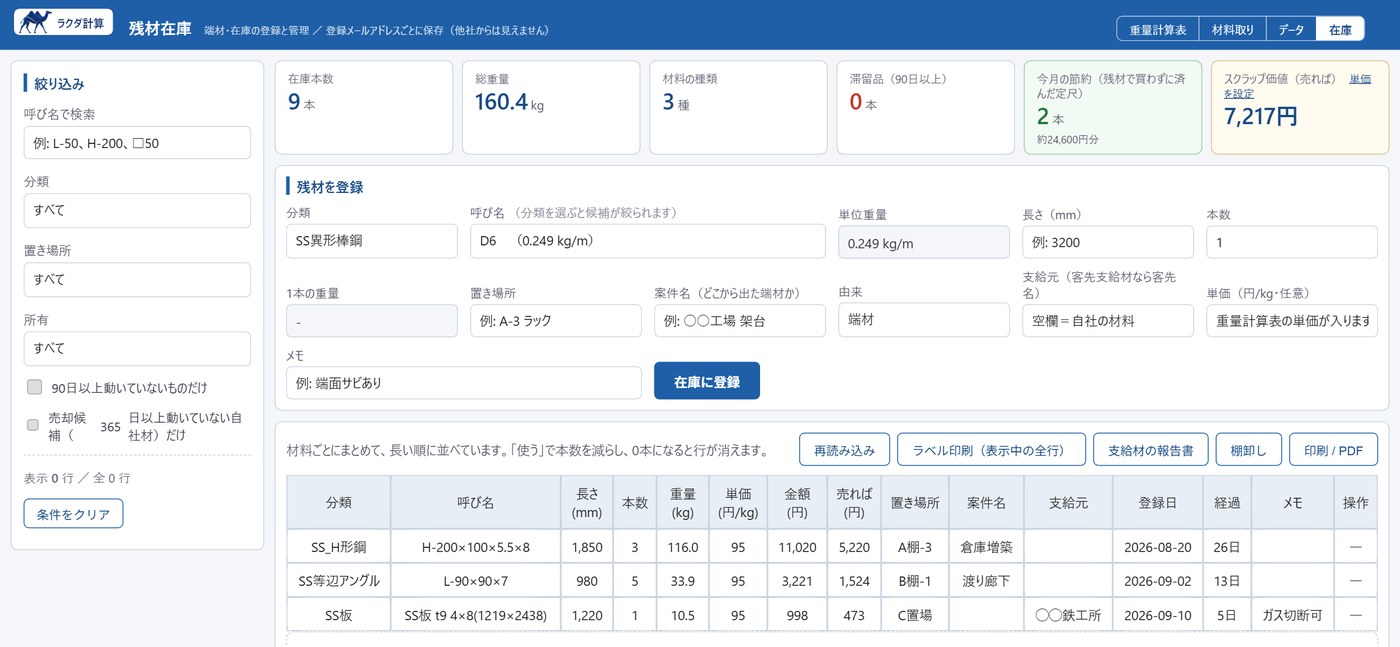Click the 長さ (mm) column header
The image size is (1400, 647).
click(x=586, y=503)
